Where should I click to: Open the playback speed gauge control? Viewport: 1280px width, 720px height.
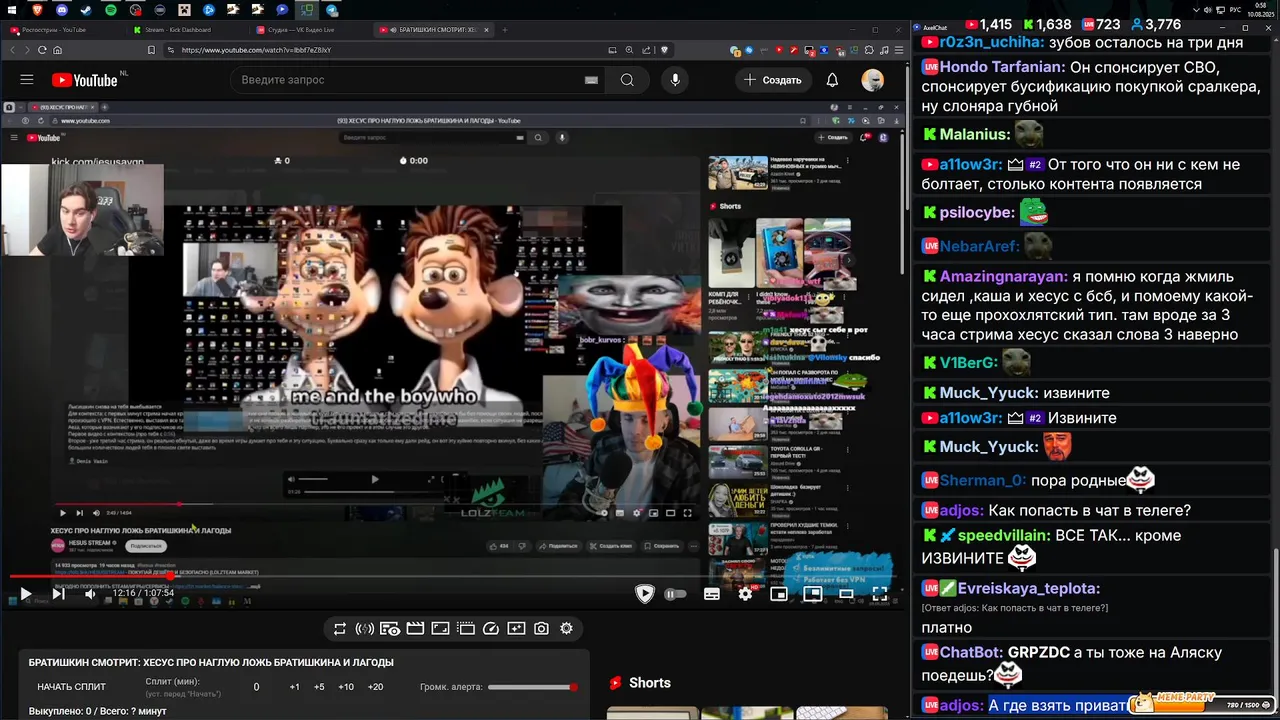[x=491, y=629]
